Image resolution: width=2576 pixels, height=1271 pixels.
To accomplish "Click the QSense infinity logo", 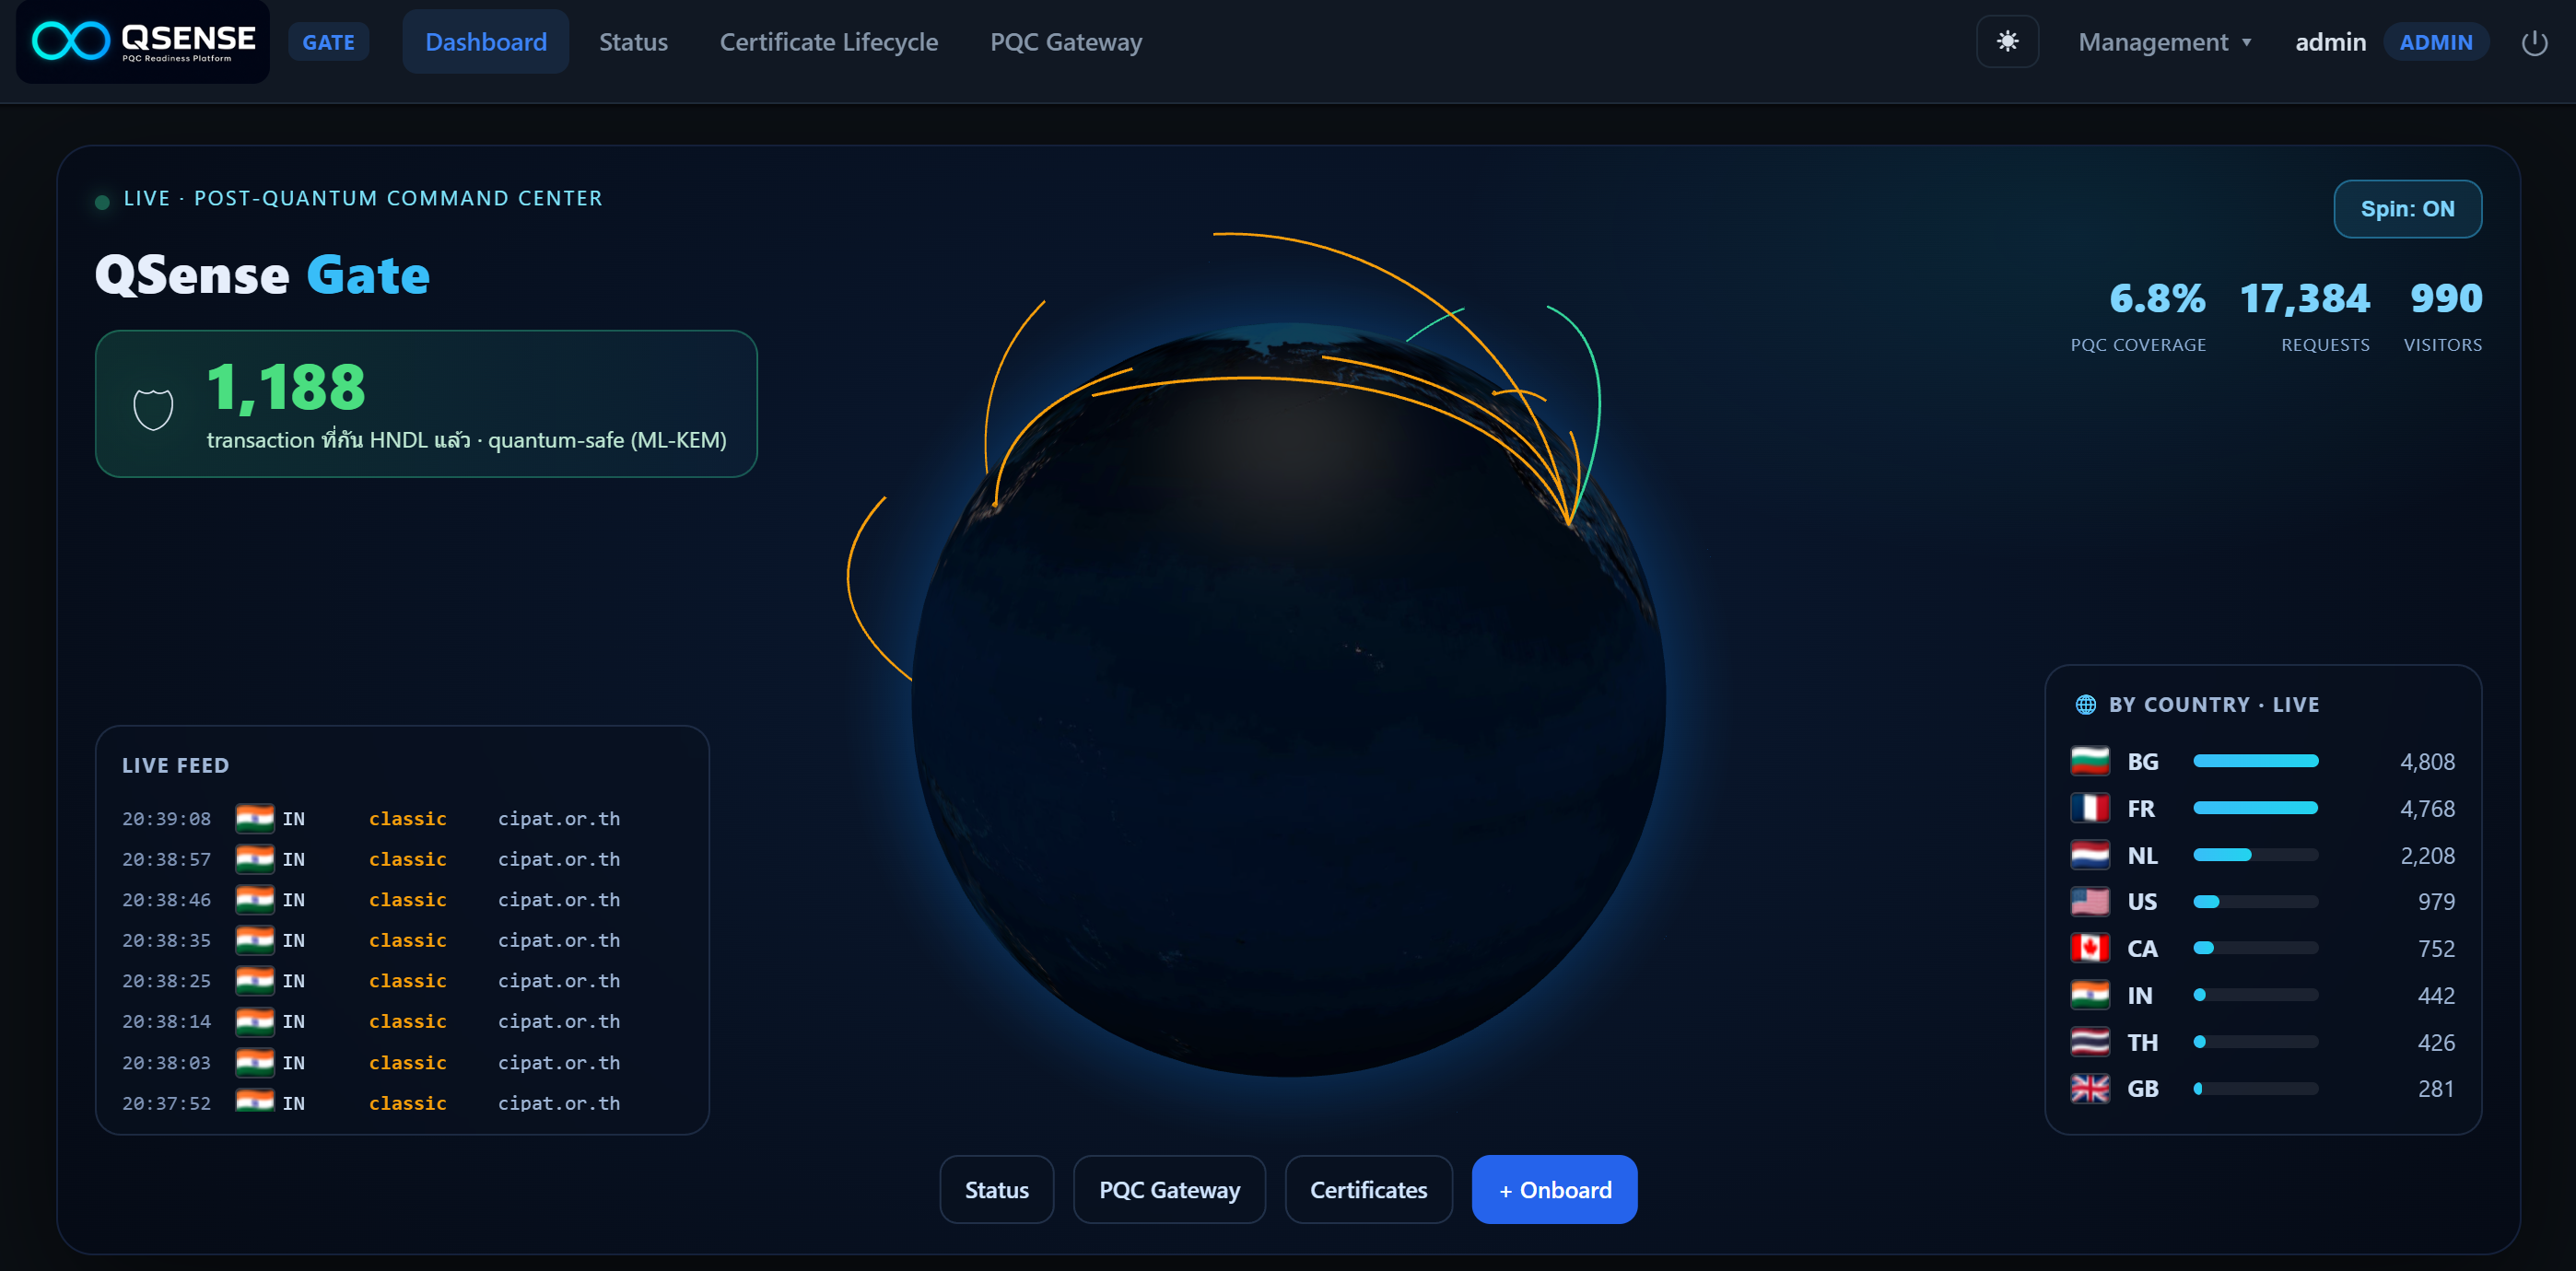I will pos(143,41).
